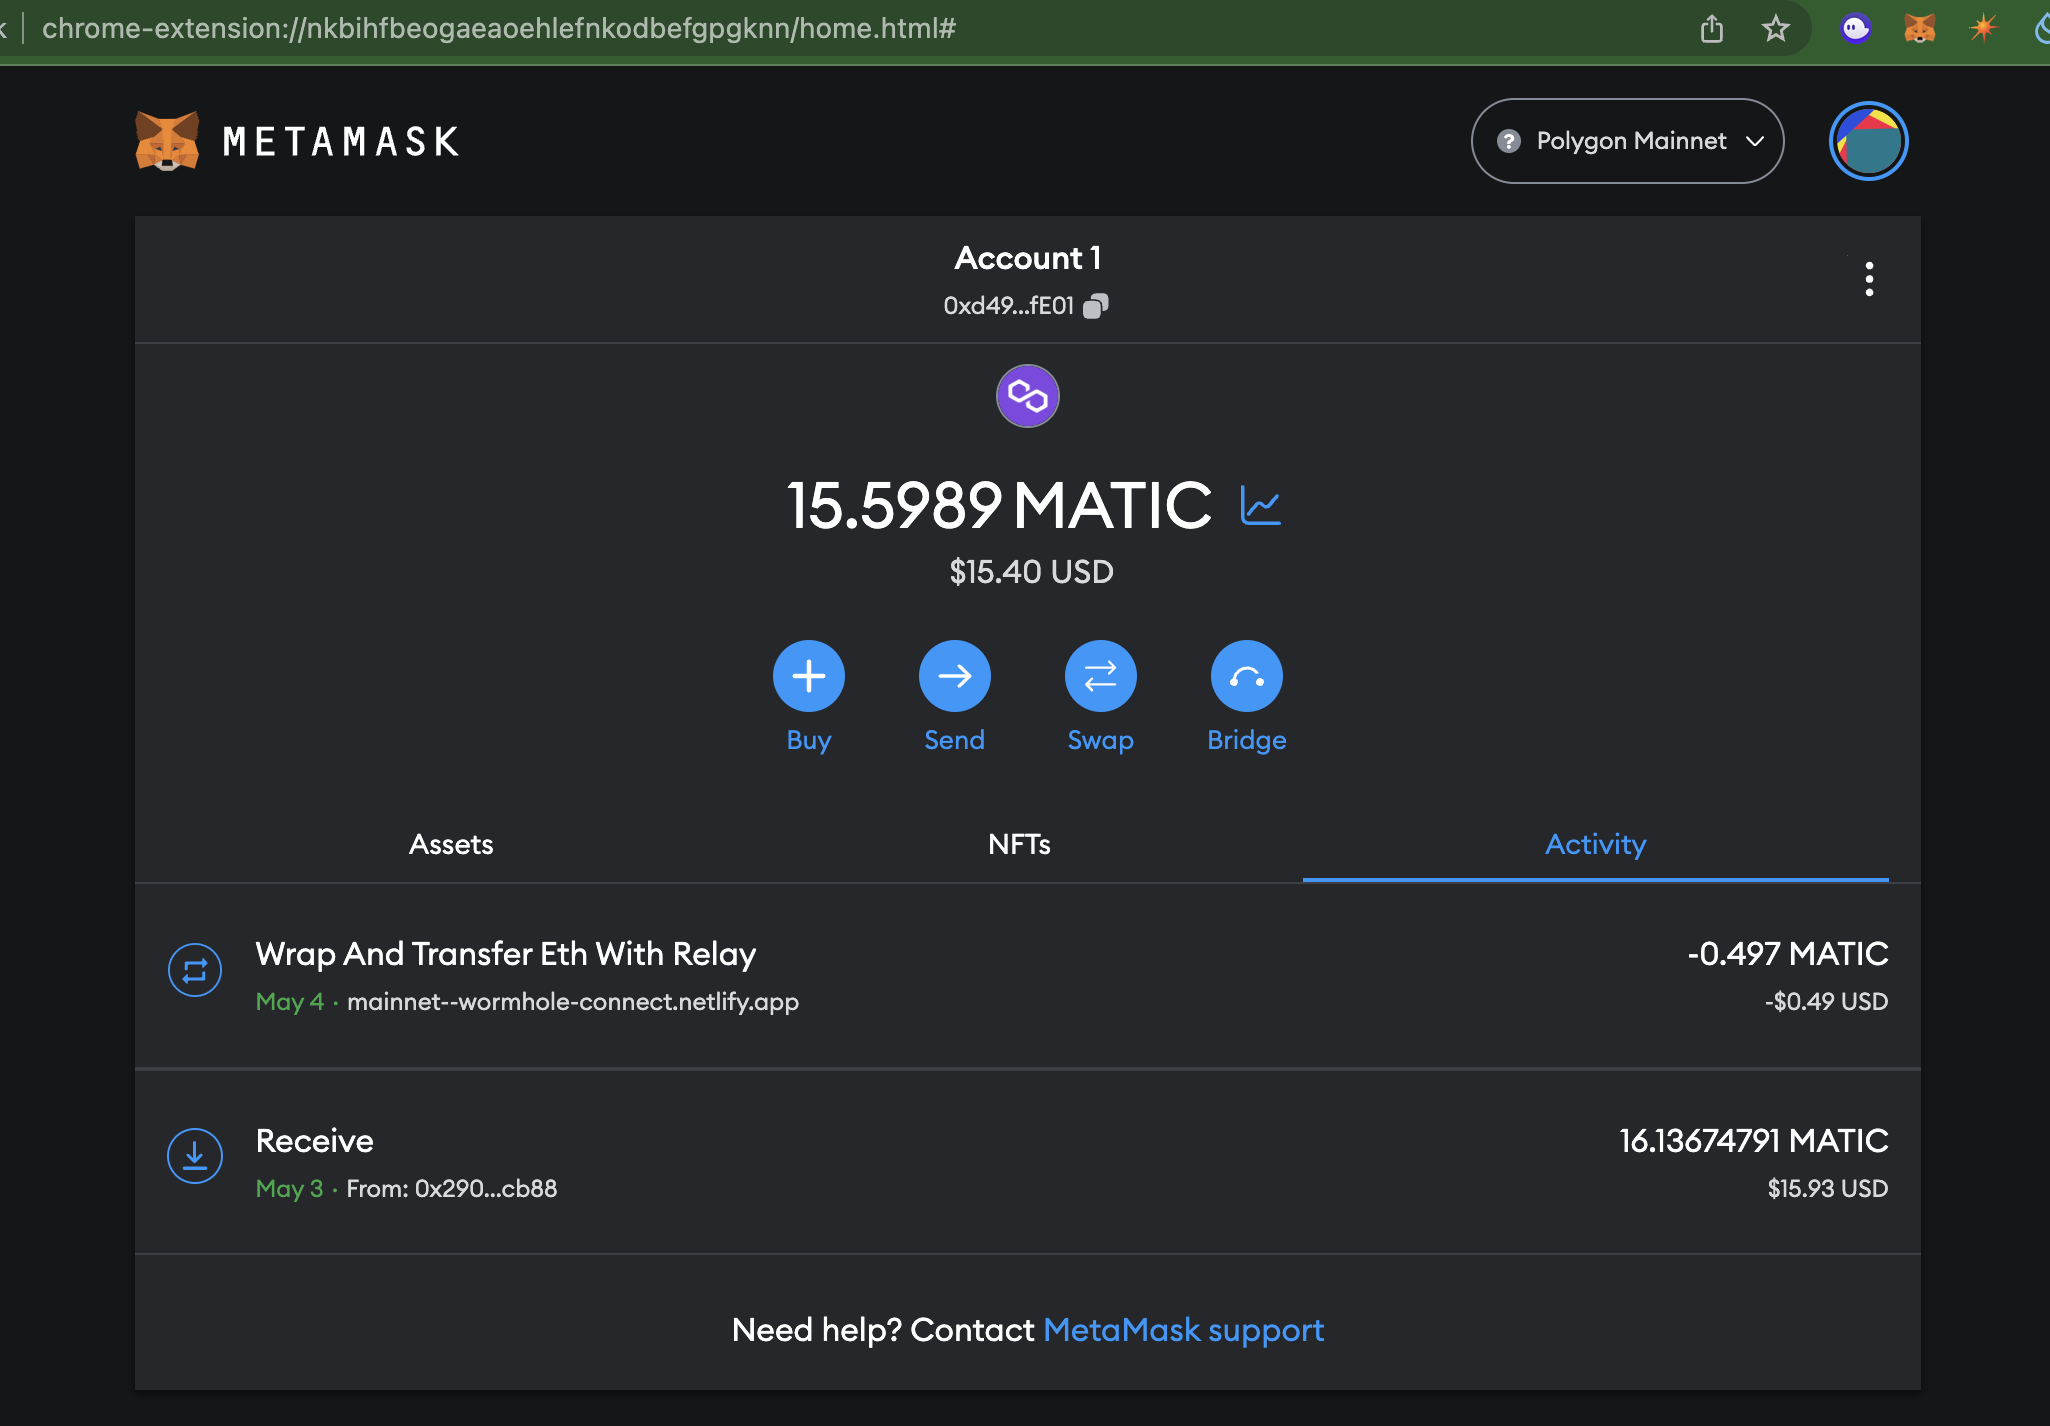The image size is (2050, 1426).
Task: Open account options three-dot menu
Action: click(x=1869, y=279)
